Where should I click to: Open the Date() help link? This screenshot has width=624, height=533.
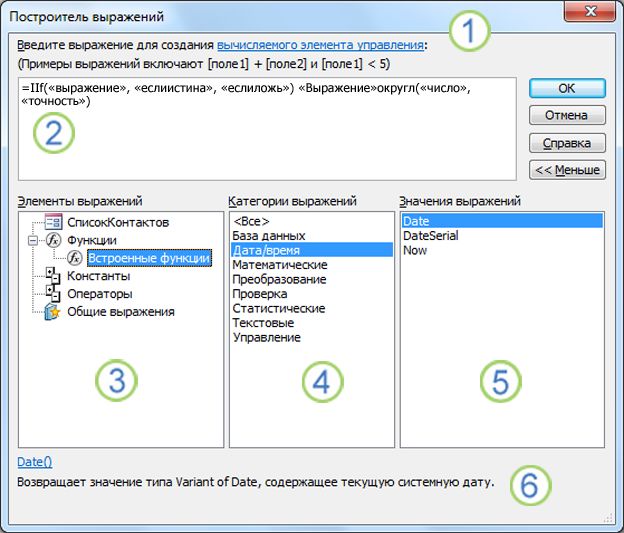pos(35,462)
